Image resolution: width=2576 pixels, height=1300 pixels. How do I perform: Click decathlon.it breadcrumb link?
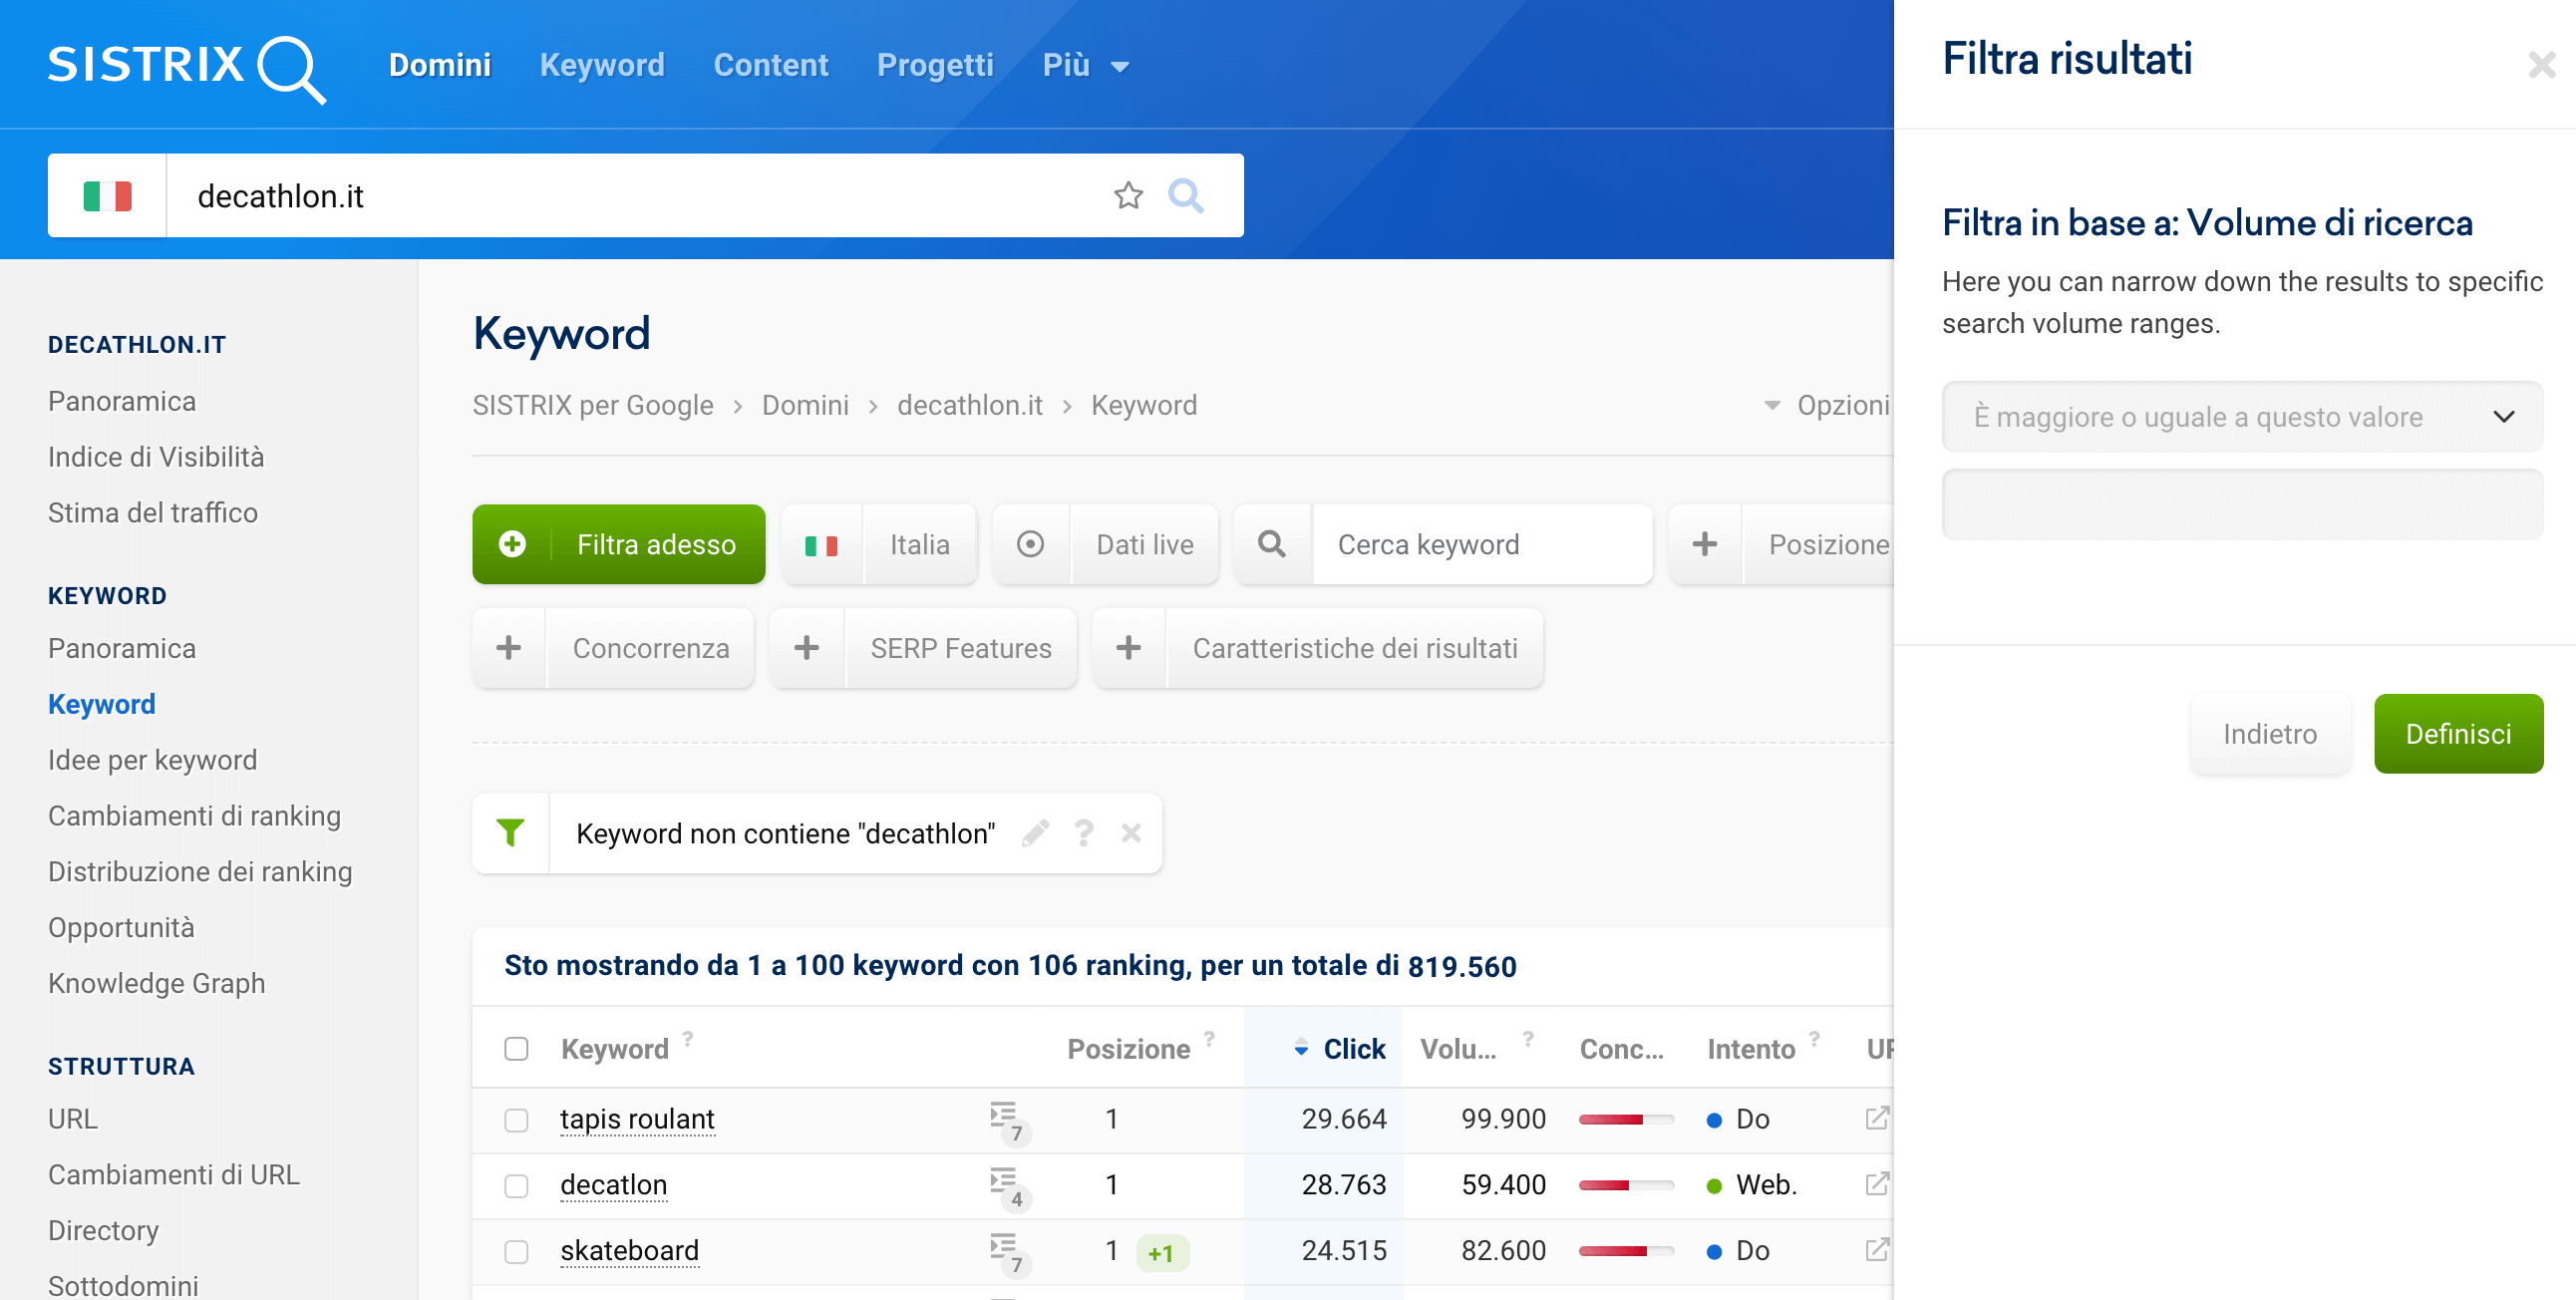[969, 405]
